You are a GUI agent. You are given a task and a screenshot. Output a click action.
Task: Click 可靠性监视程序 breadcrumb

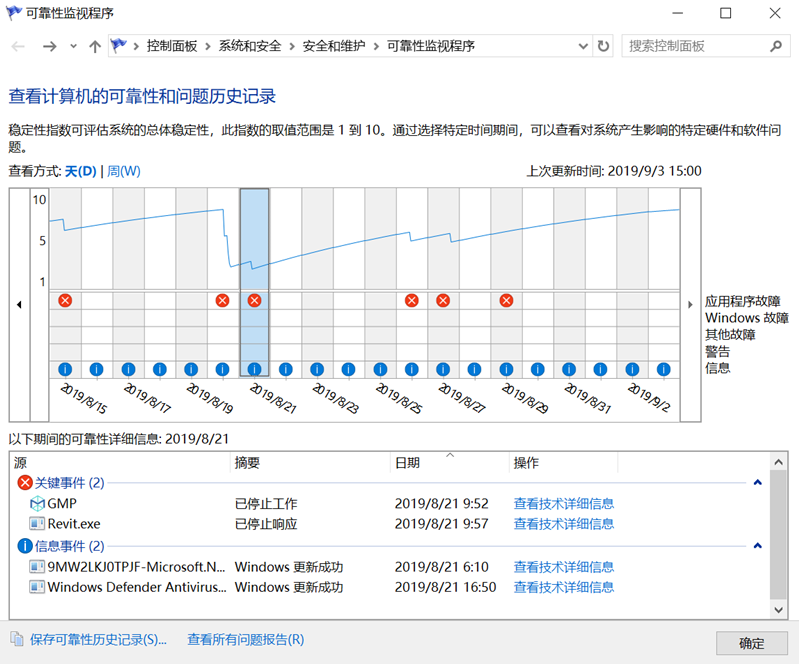(x=431, y=46)
